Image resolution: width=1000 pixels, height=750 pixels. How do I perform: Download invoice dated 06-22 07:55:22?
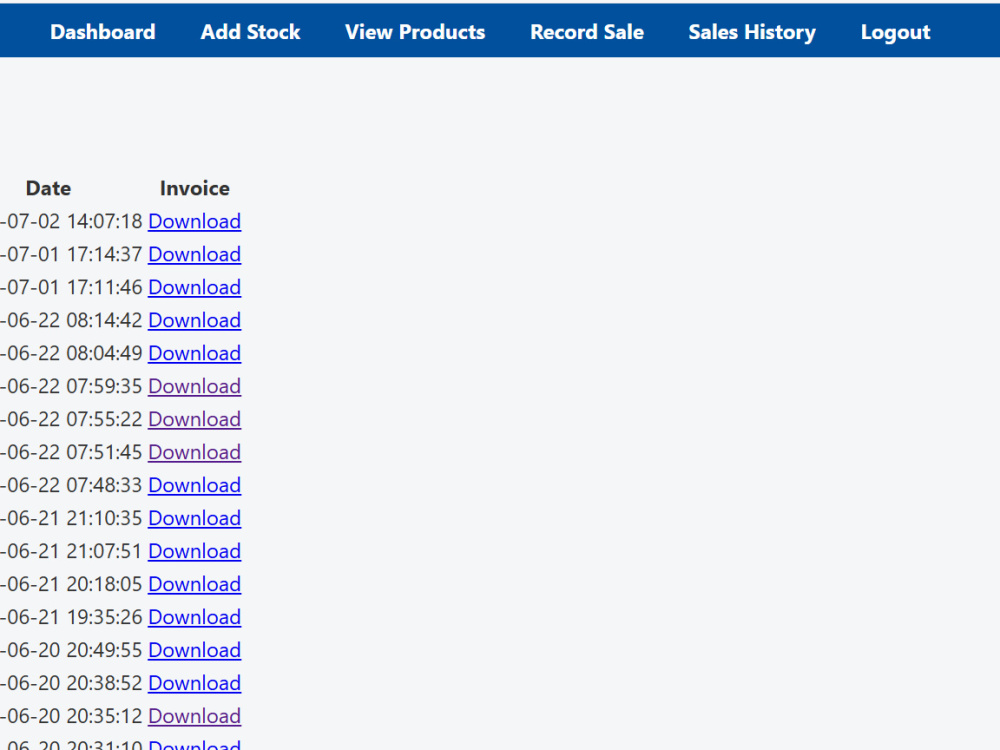(x=195, y=420)
